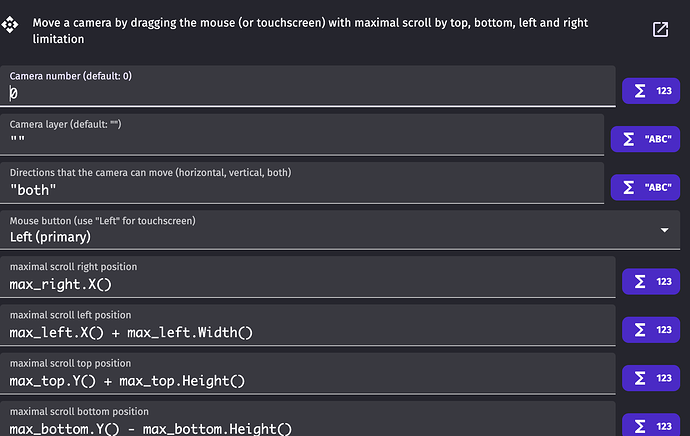Image resolution: width=690 pixels, height=436 pixels.
Task: Focus the Camera number input field
Action: (310, 93)
